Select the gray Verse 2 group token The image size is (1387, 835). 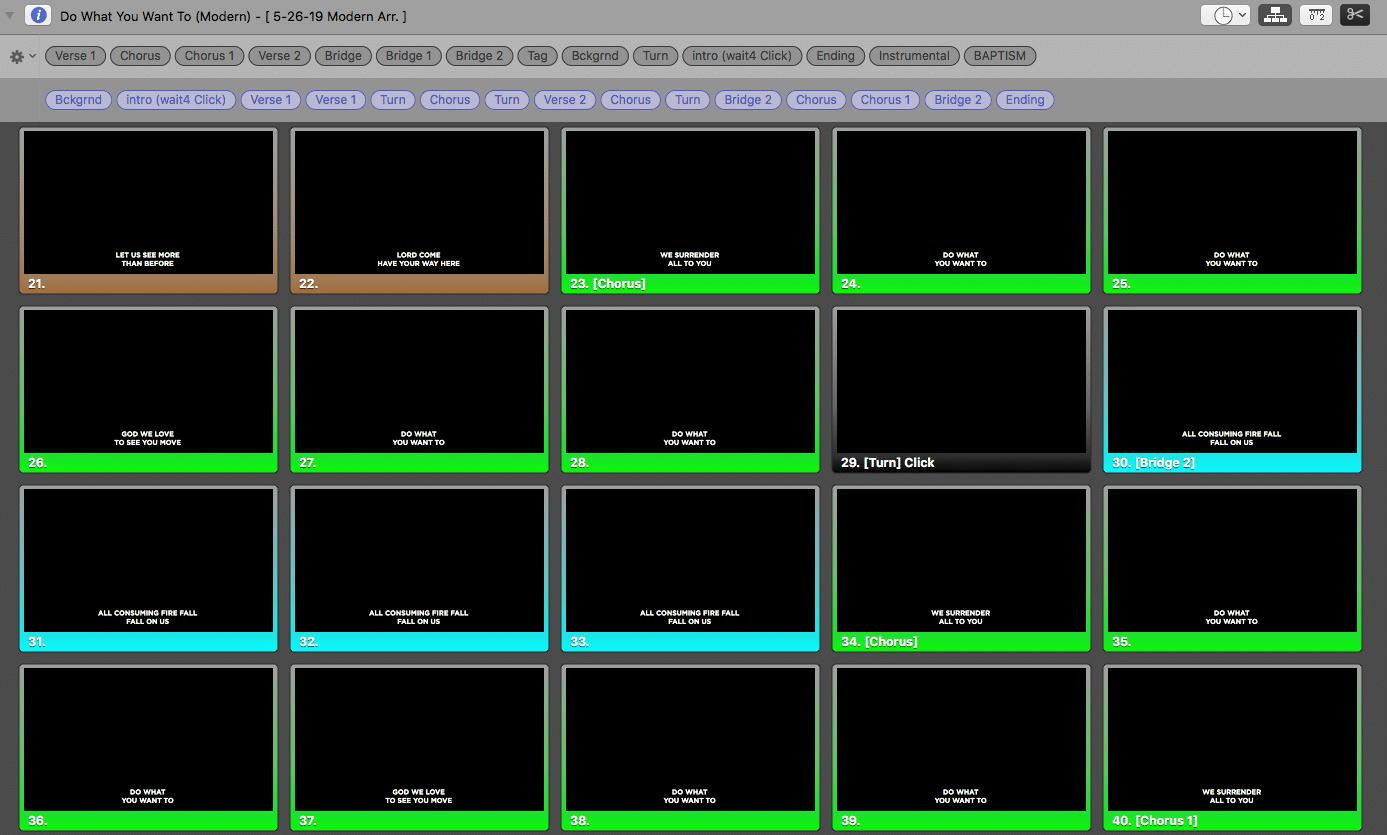(279, 56)
